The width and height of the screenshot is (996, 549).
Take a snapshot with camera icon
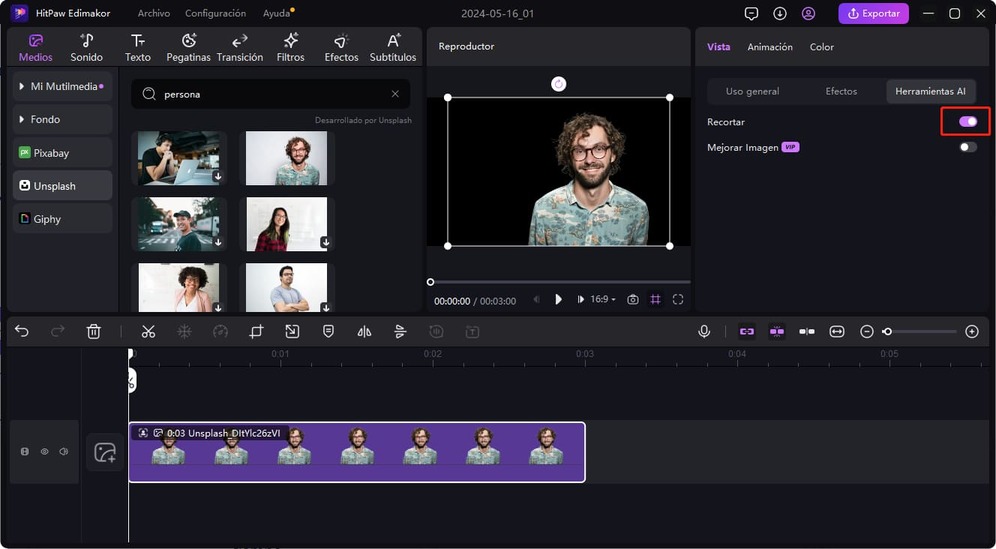click(x=633, y=299)
